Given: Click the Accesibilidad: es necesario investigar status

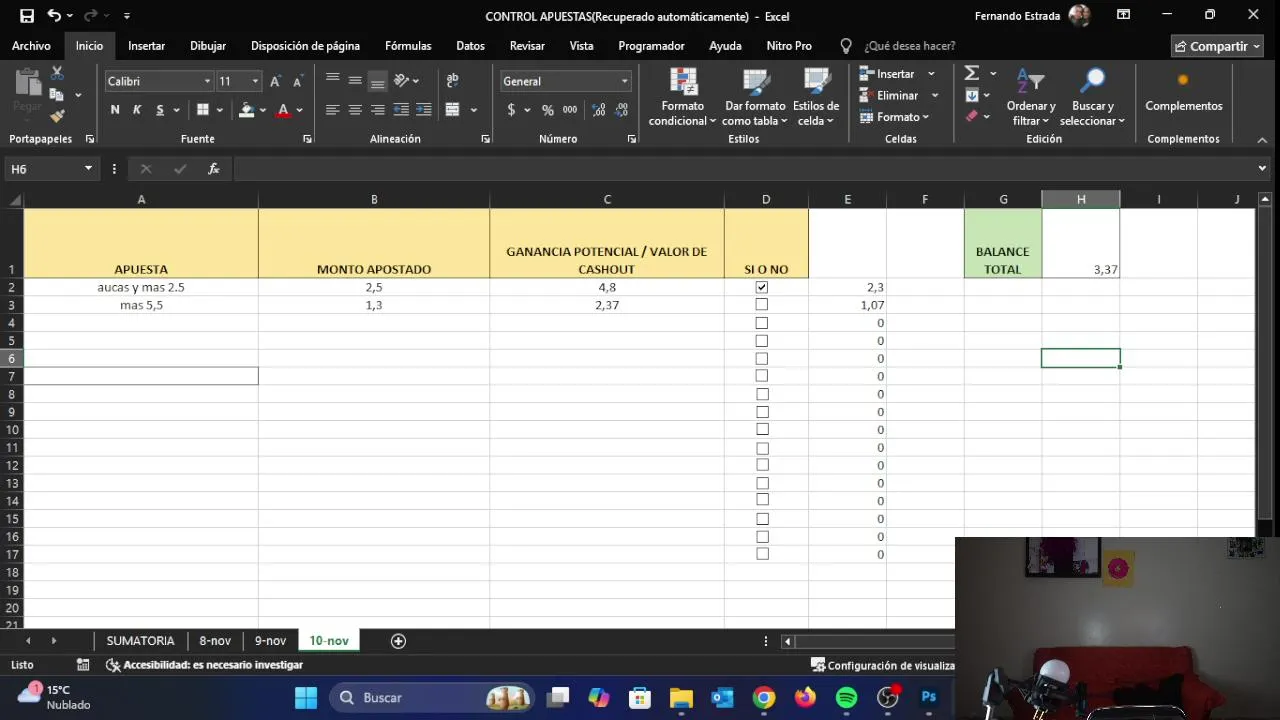Looking at the screenshot, I should tap(204, 665).
